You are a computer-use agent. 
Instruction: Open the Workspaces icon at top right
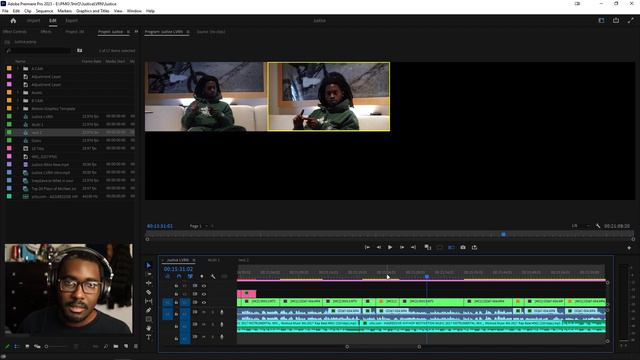601,20
